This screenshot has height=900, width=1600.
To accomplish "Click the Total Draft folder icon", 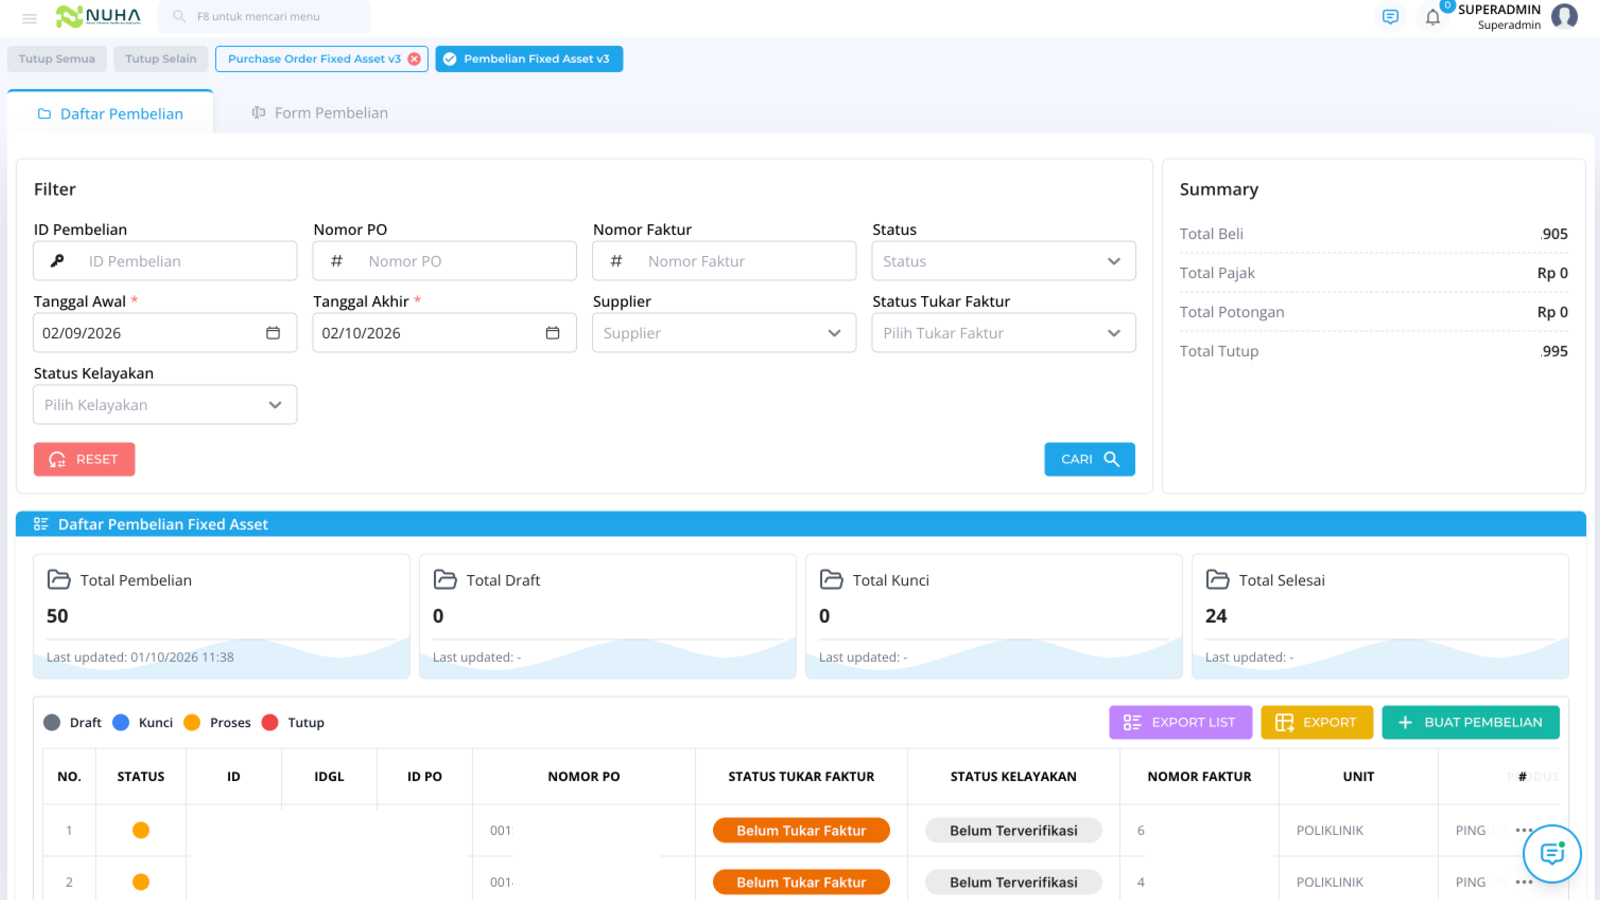I will pyautogui.click(x=445, y=580).
